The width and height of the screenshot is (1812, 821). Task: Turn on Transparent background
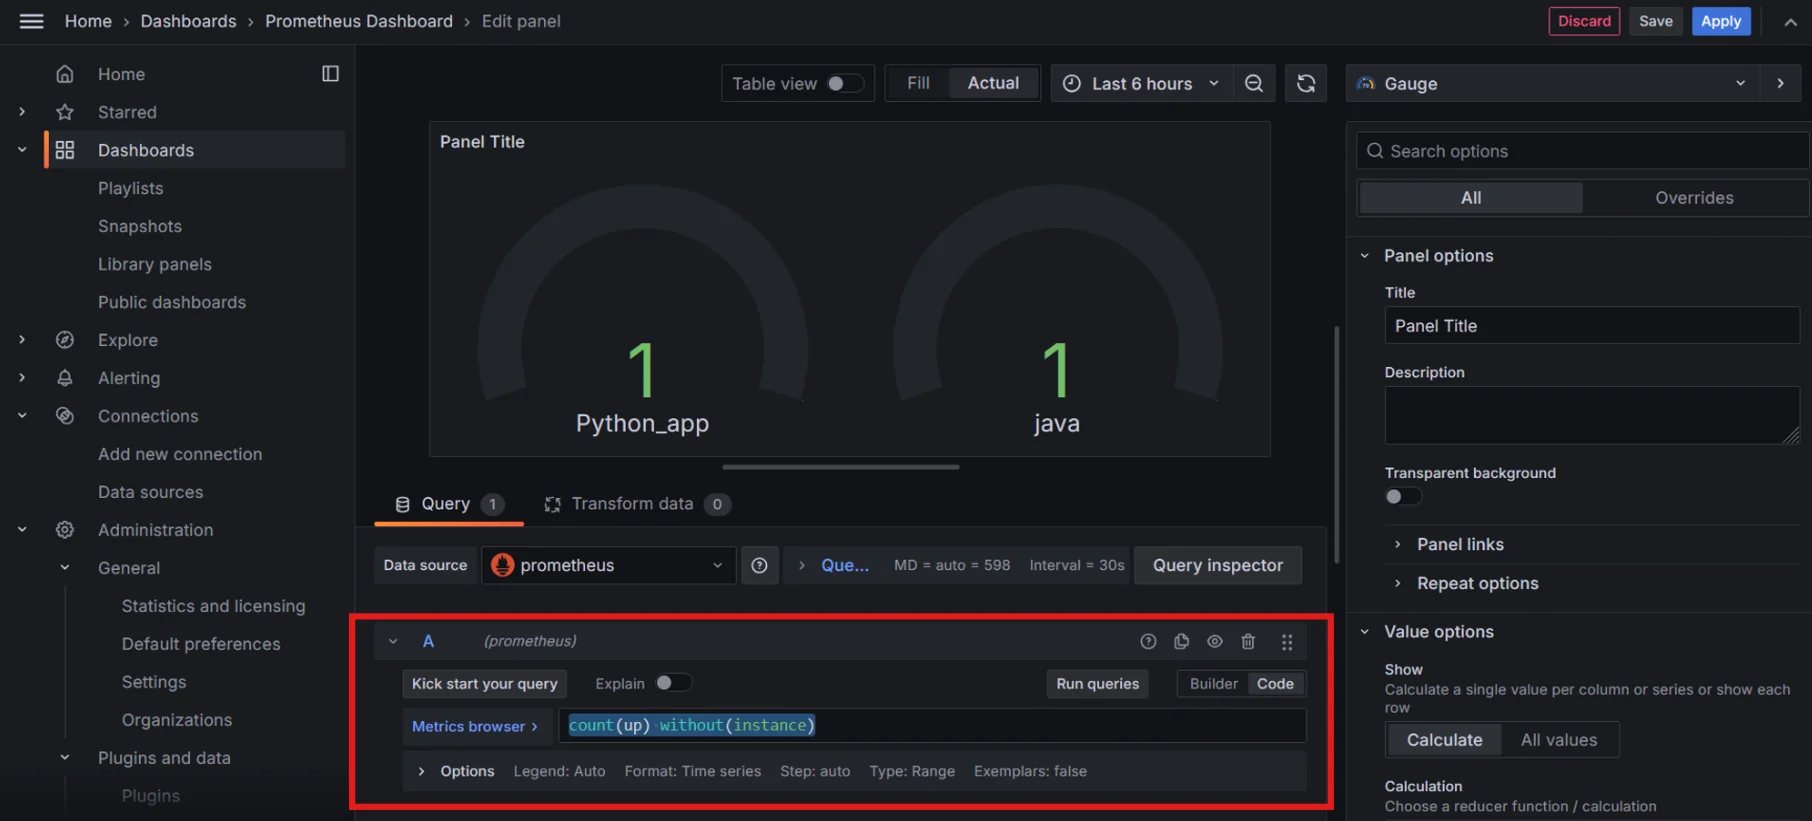click(1403, 497)
